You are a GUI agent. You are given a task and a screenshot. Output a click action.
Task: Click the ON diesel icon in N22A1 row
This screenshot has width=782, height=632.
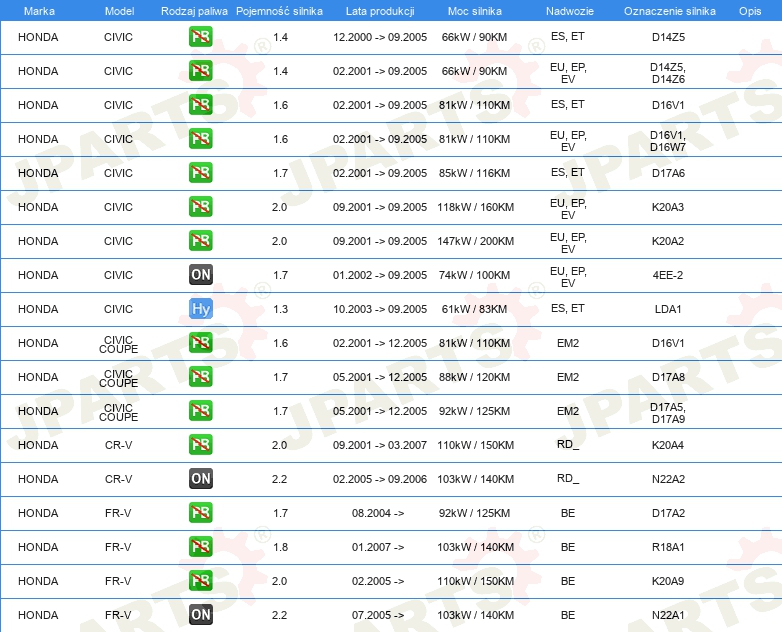pos(200,615)
